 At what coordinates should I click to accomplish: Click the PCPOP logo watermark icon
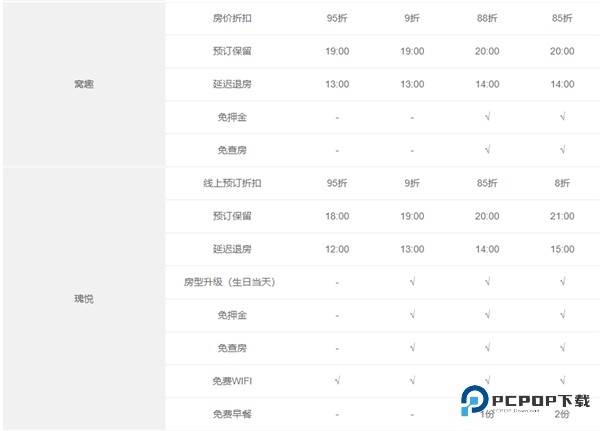(x=475, y=402)
